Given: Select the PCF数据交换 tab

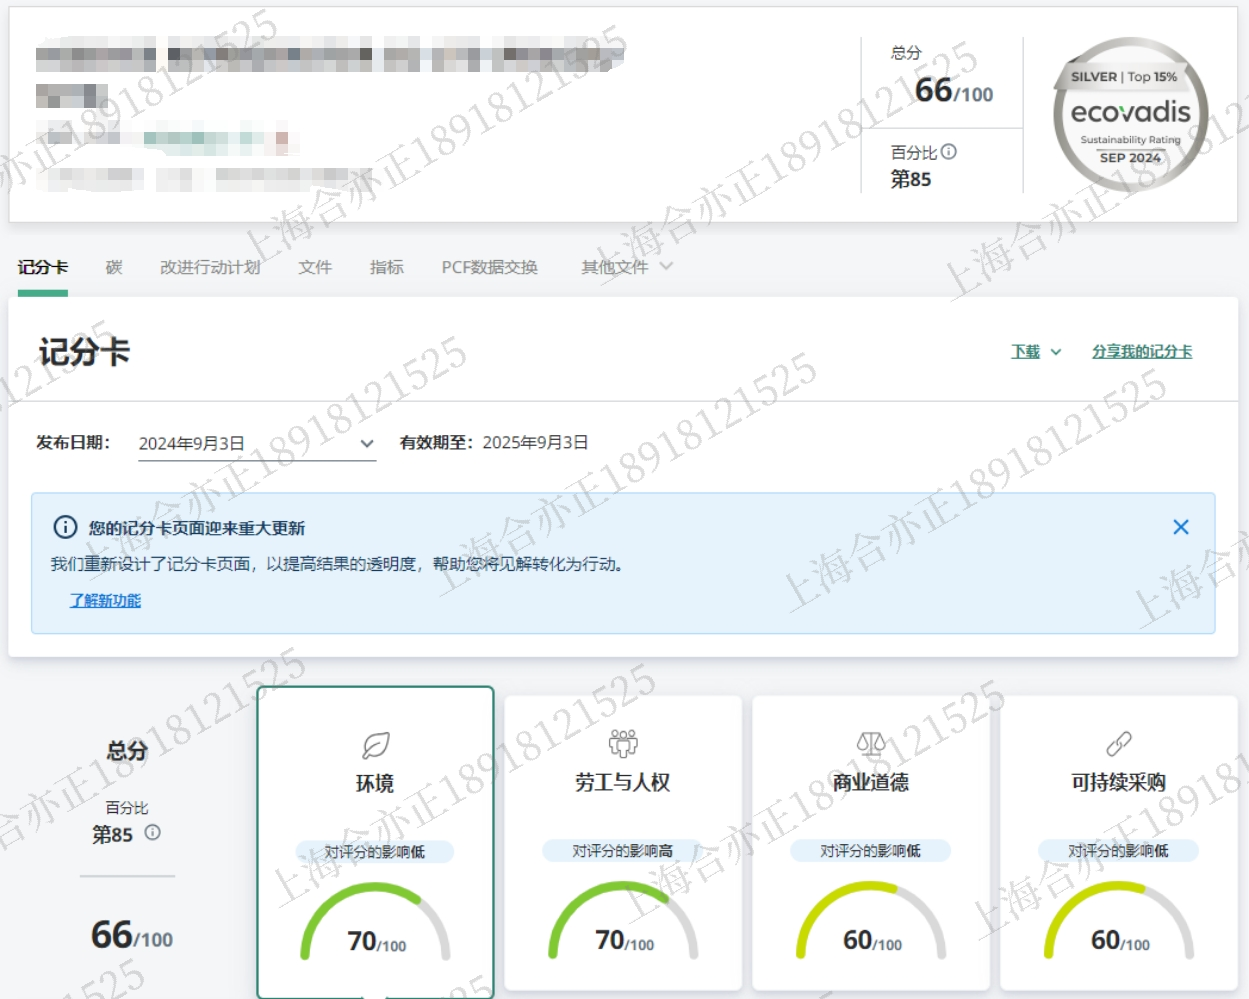Looking at the screenshot, I should pos(489,267).
